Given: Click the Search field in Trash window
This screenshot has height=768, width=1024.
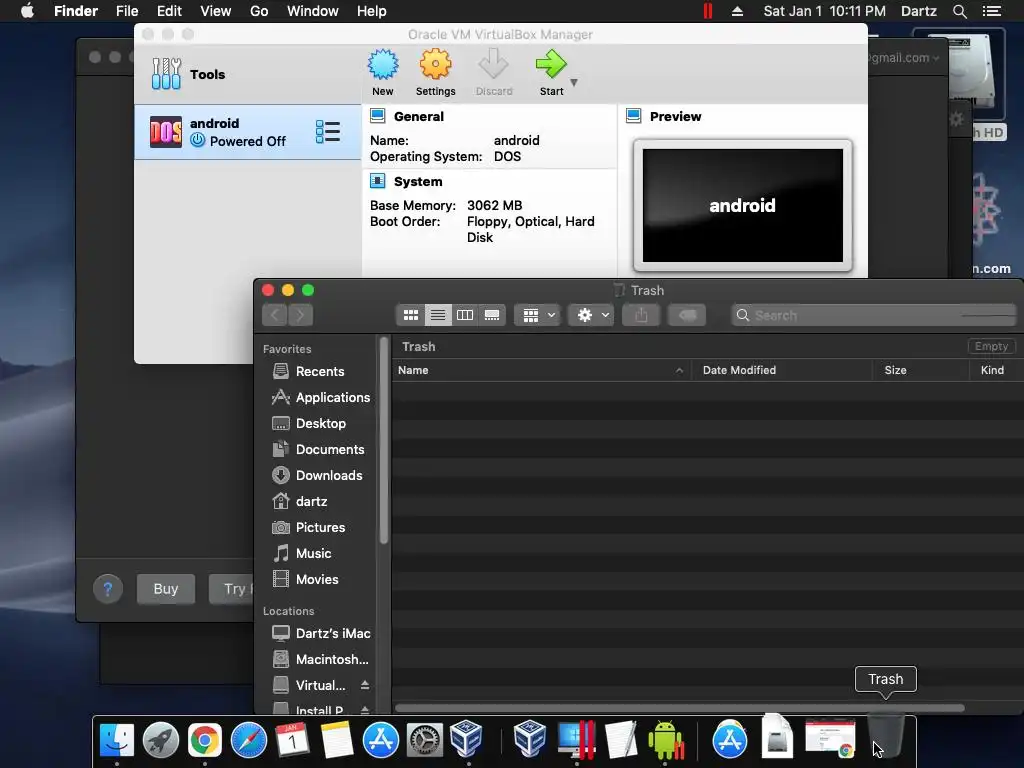Looking at the screenshot, I should (x=875, y=315).
